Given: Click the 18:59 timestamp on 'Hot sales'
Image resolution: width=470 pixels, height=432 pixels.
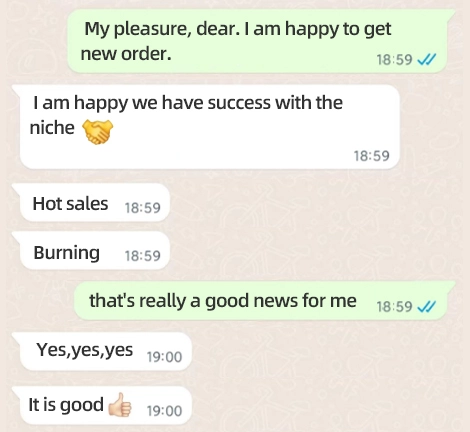Looking at the screenshot, I should [x=143, y=208].
